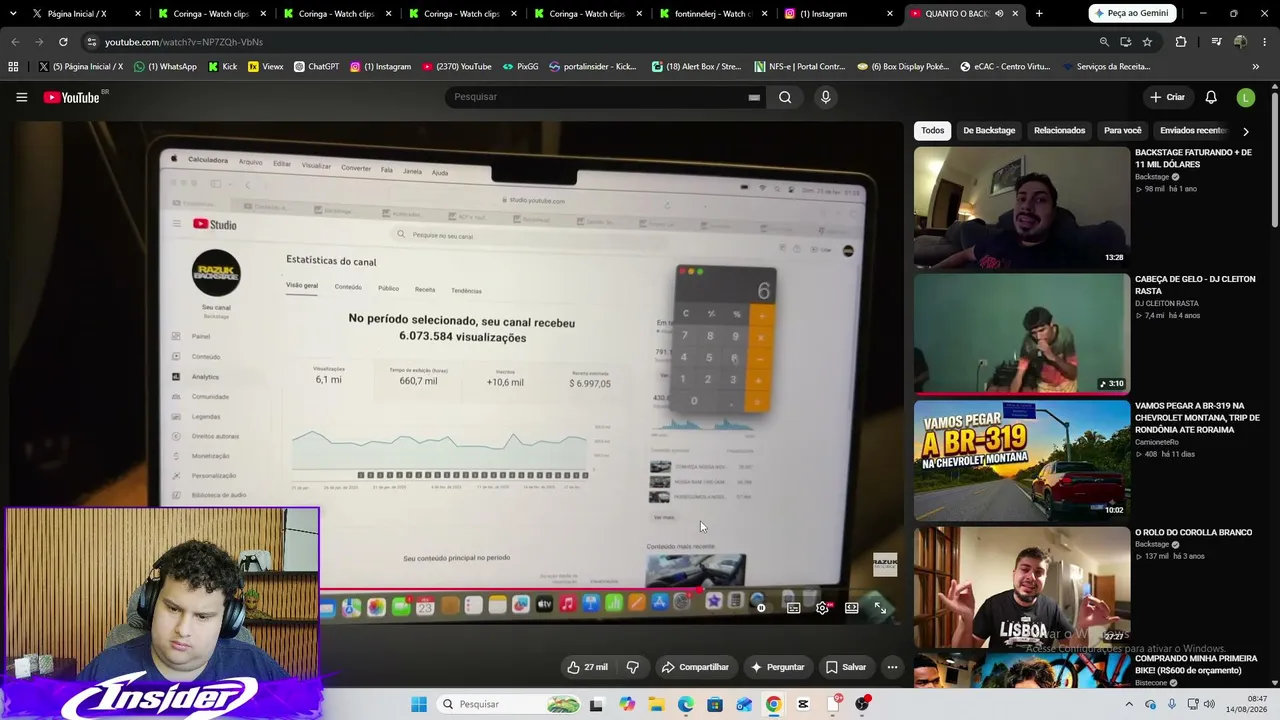Expand Chrome tab search dropdown
Screen dimensions: 1280x720
(15, 14)
